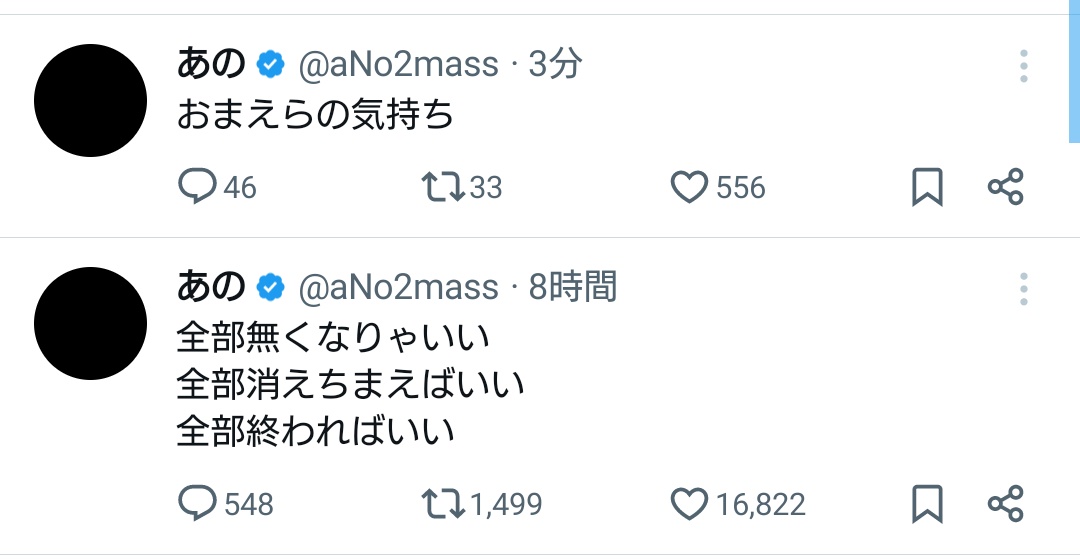Like the tweet with 16,822 likes
The width and height of the screenshot is (1080, 559).
pyautogui.click(x=689, y=503)
